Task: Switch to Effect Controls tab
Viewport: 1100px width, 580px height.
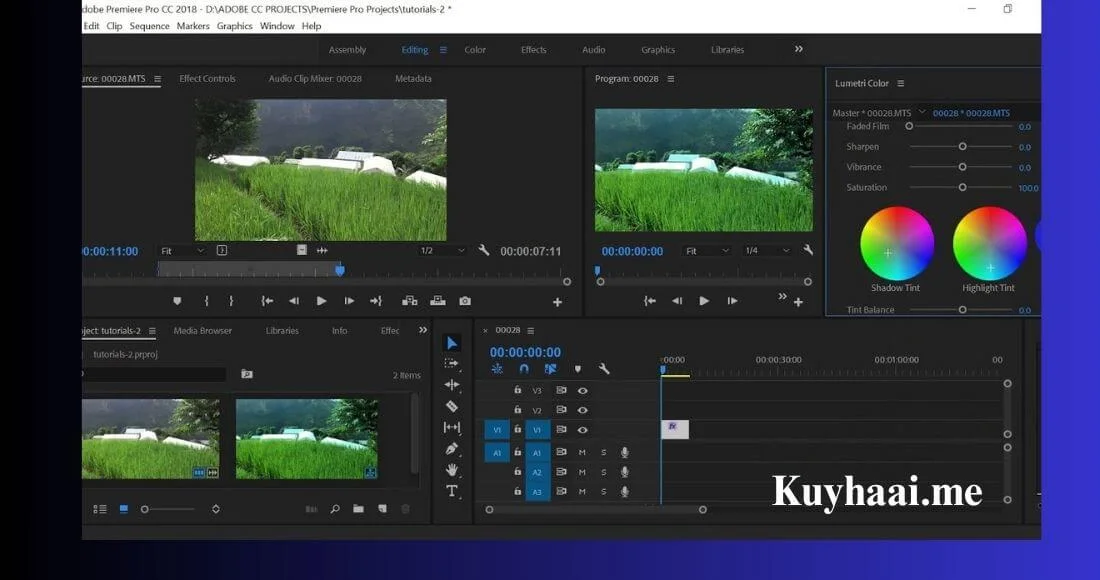Action: click(x=207, y=79)
